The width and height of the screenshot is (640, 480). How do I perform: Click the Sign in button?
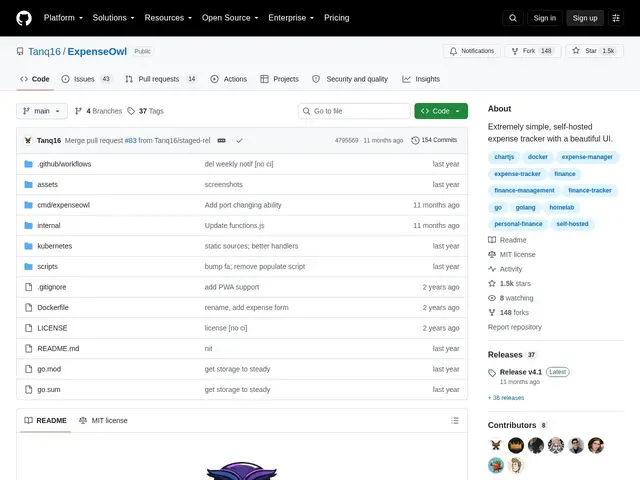[544, 18]
